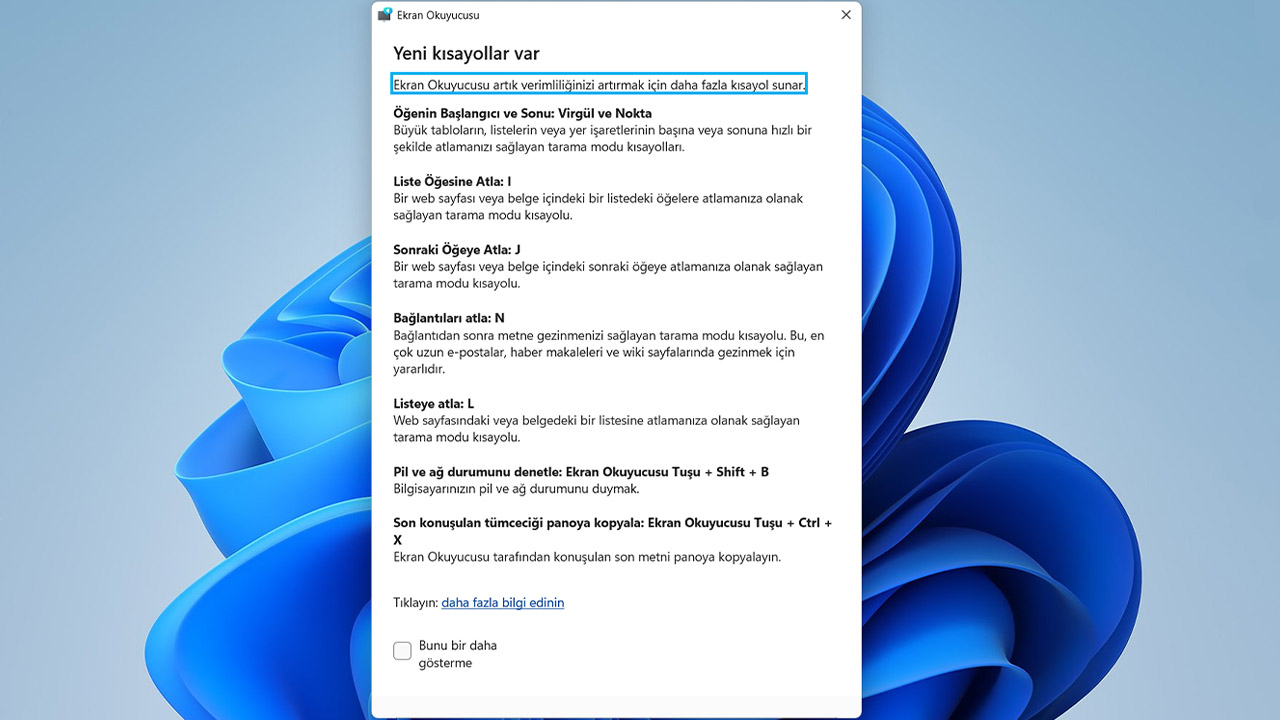
Task: Select the highlighted intro sentence about kısayol
Action: point(599,85)
